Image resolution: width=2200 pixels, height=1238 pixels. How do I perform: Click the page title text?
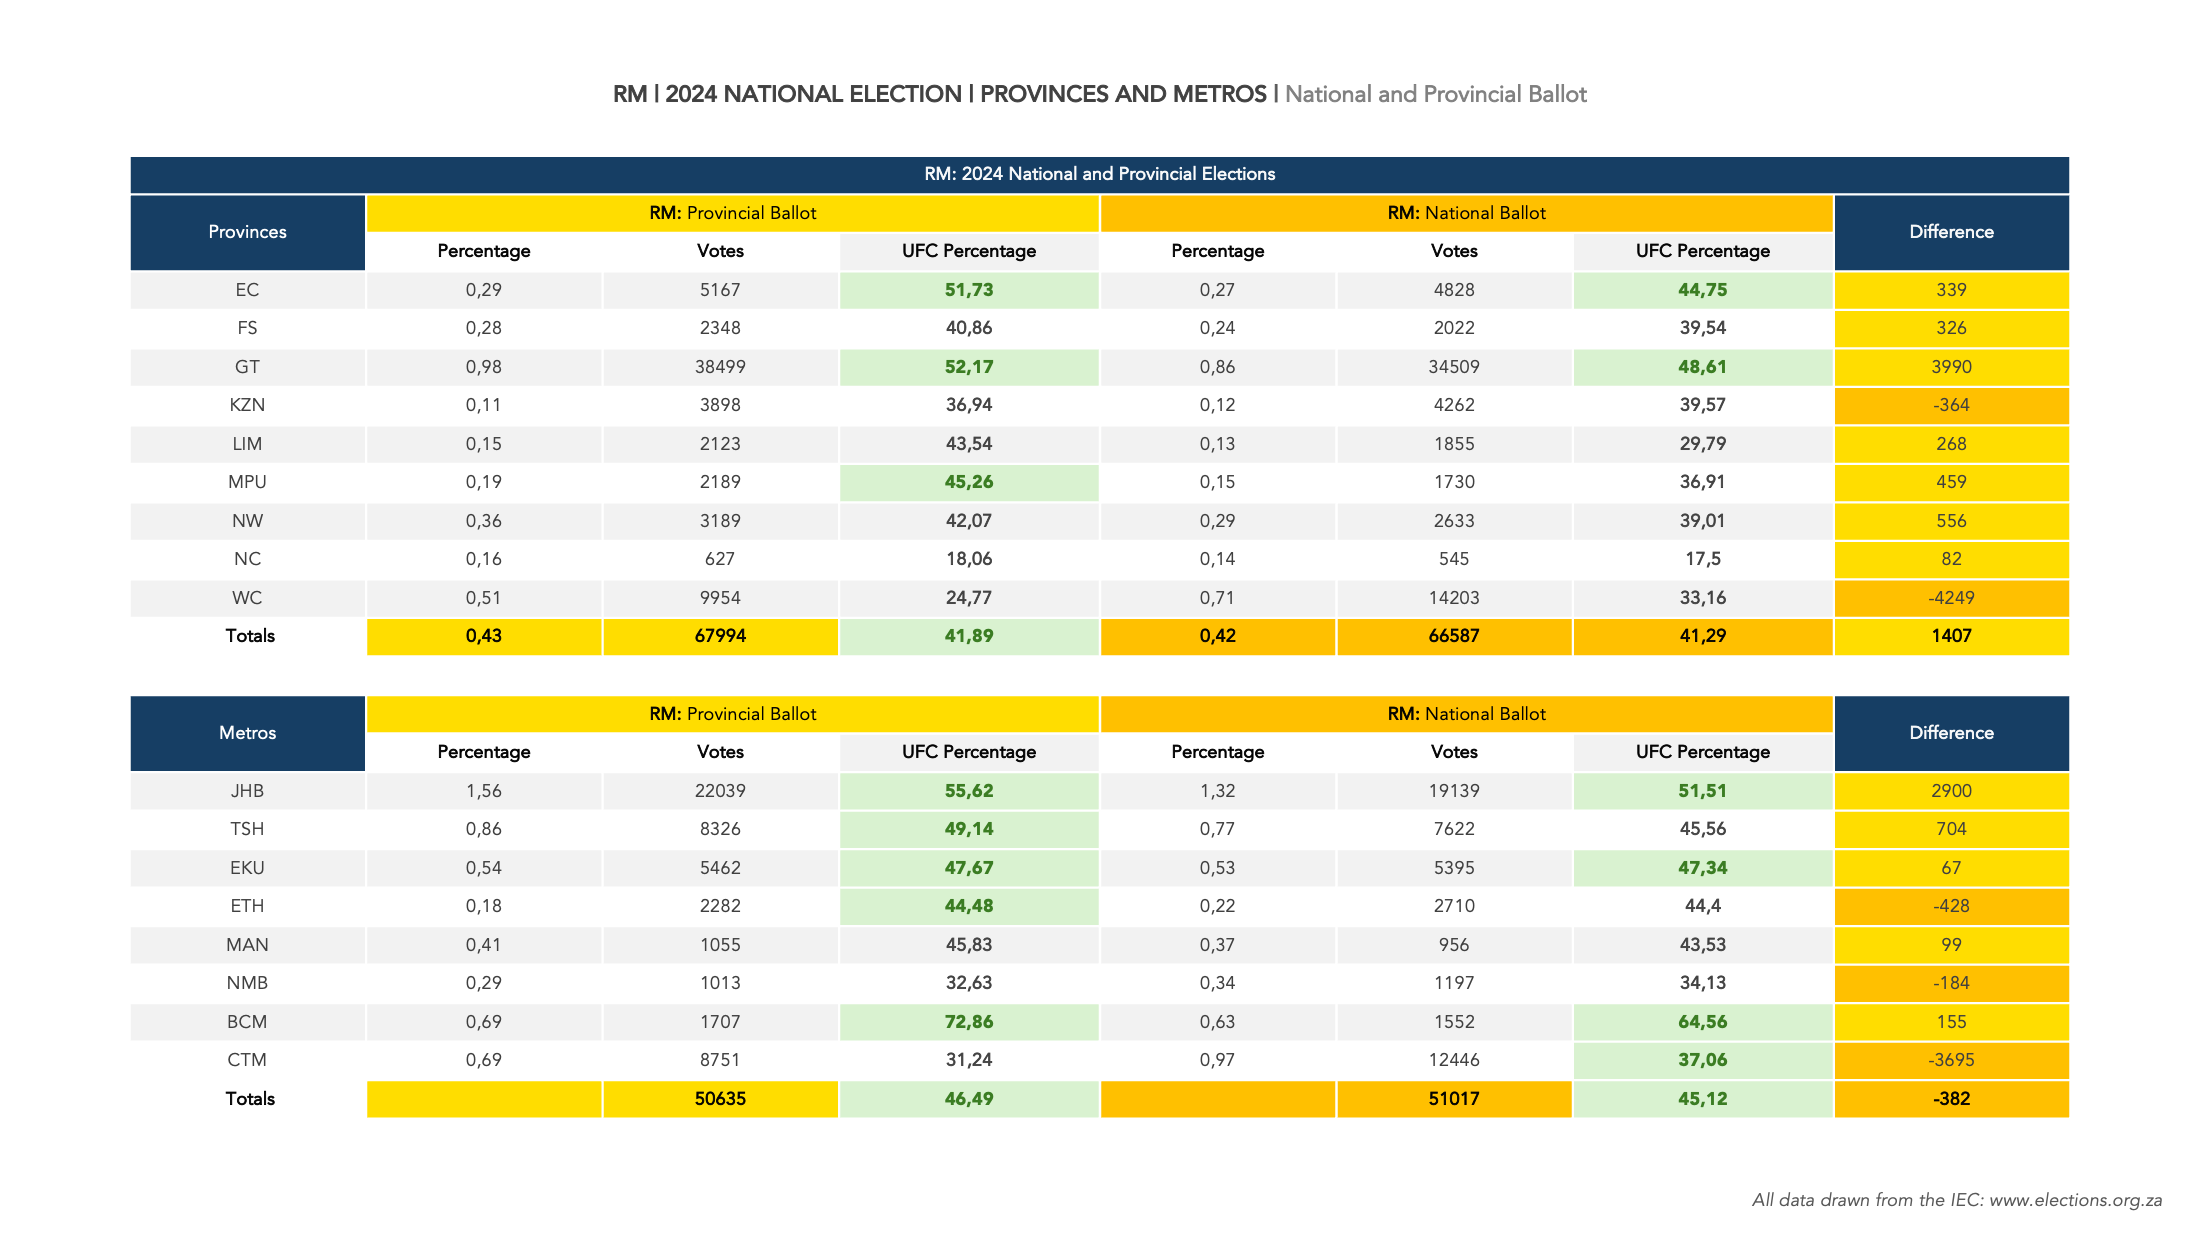click(1099, 94)
